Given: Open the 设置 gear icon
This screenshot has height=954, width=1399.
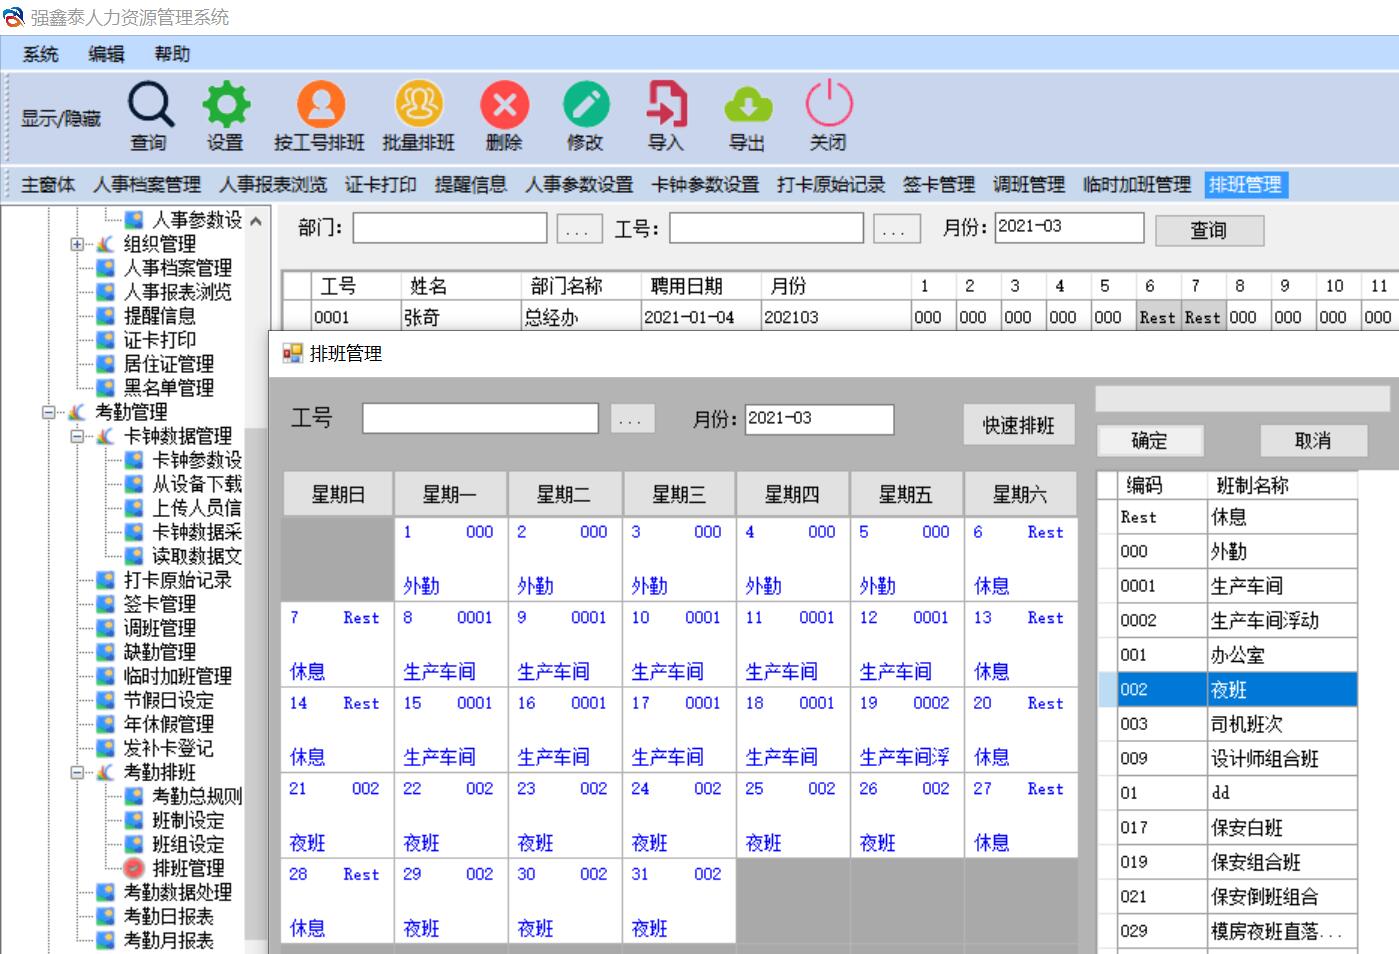Looking at the screenshot, I should [x=225, y=104].
